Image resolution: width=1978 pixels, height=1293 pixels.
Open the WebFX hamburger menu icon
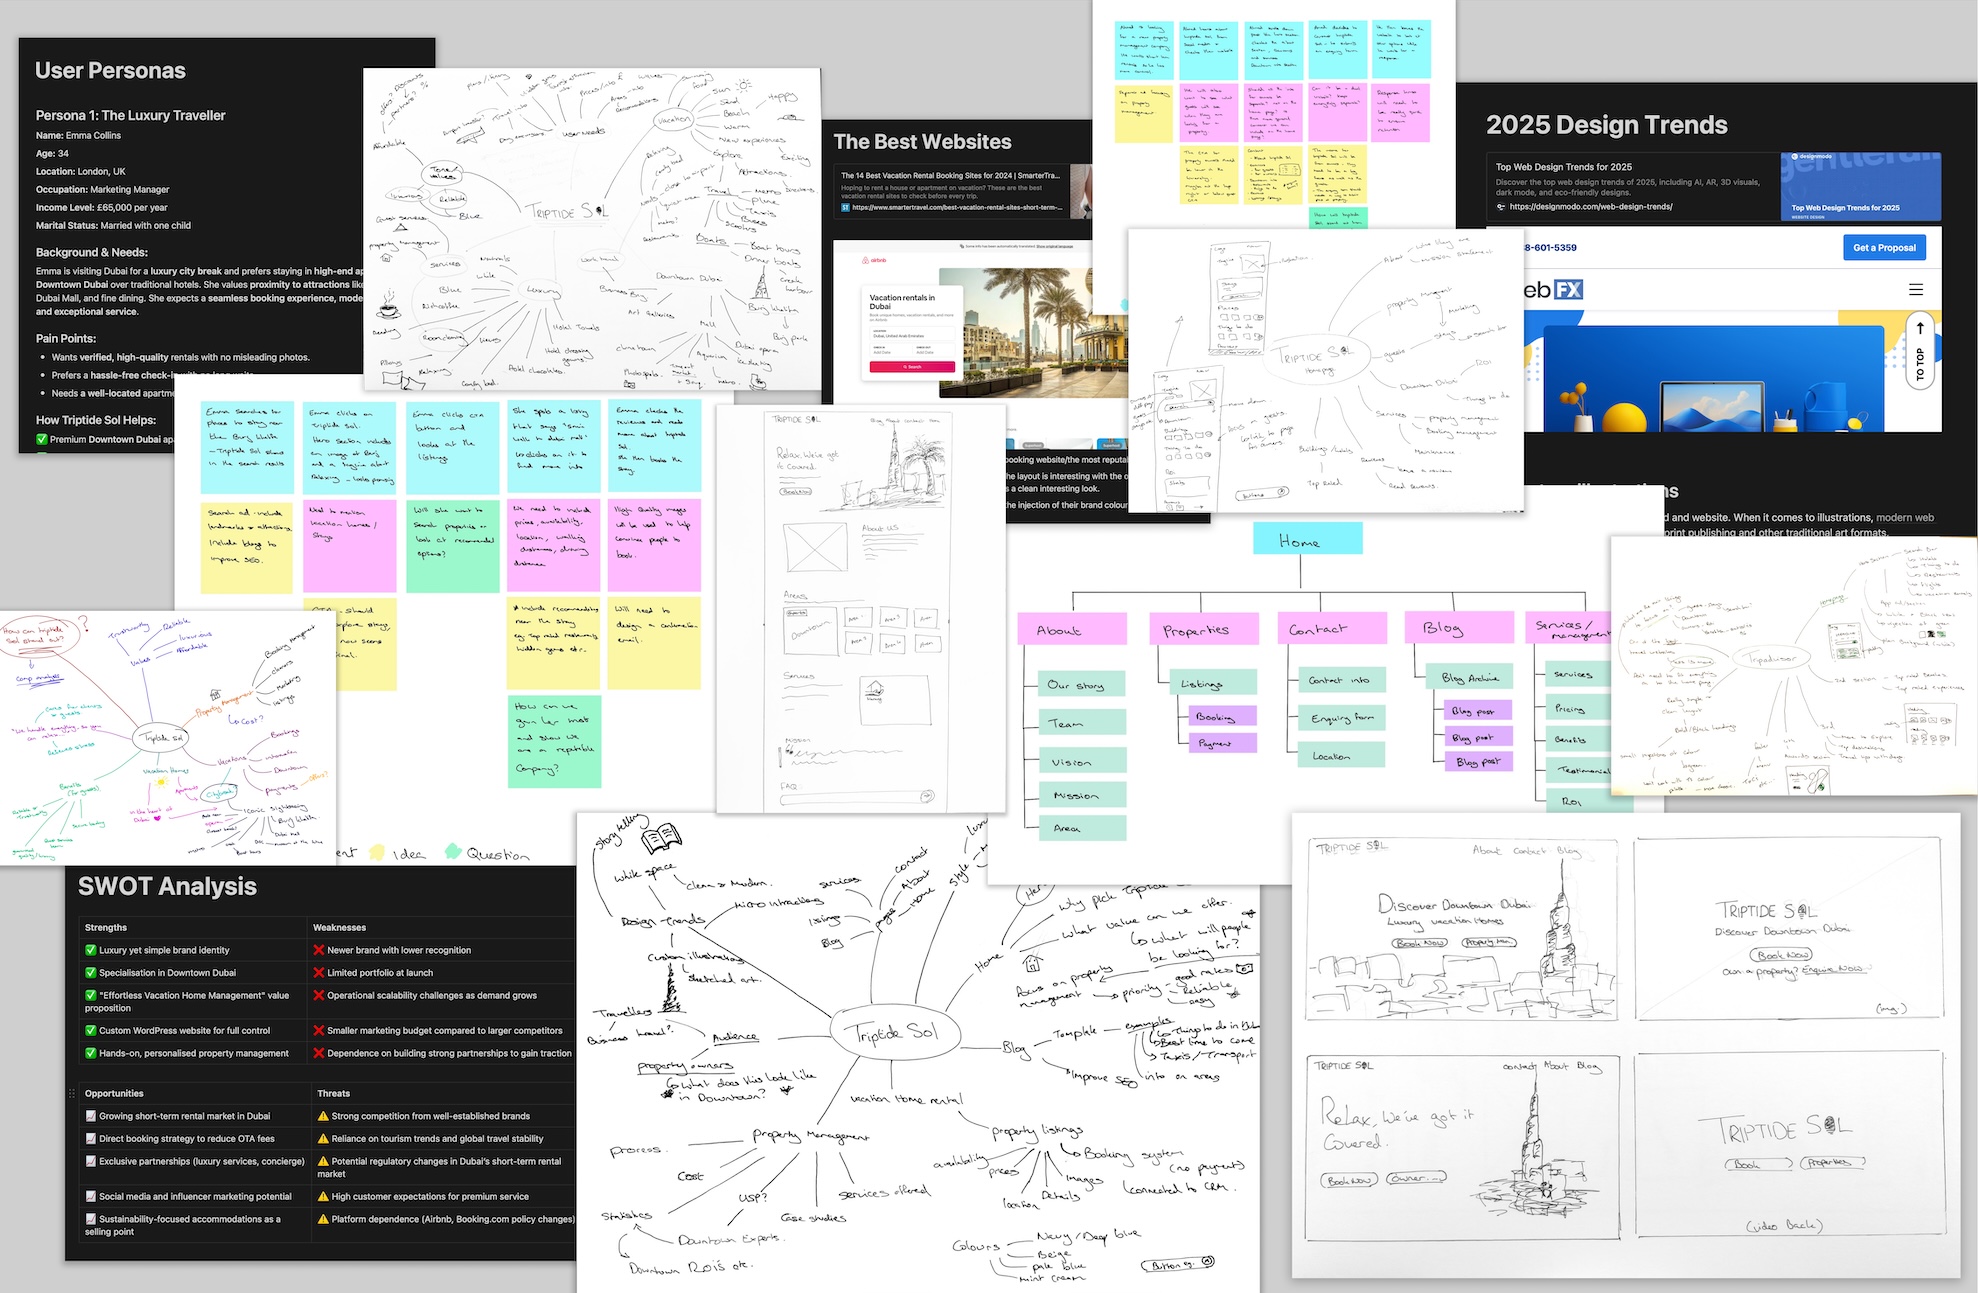click(1915, 290)
